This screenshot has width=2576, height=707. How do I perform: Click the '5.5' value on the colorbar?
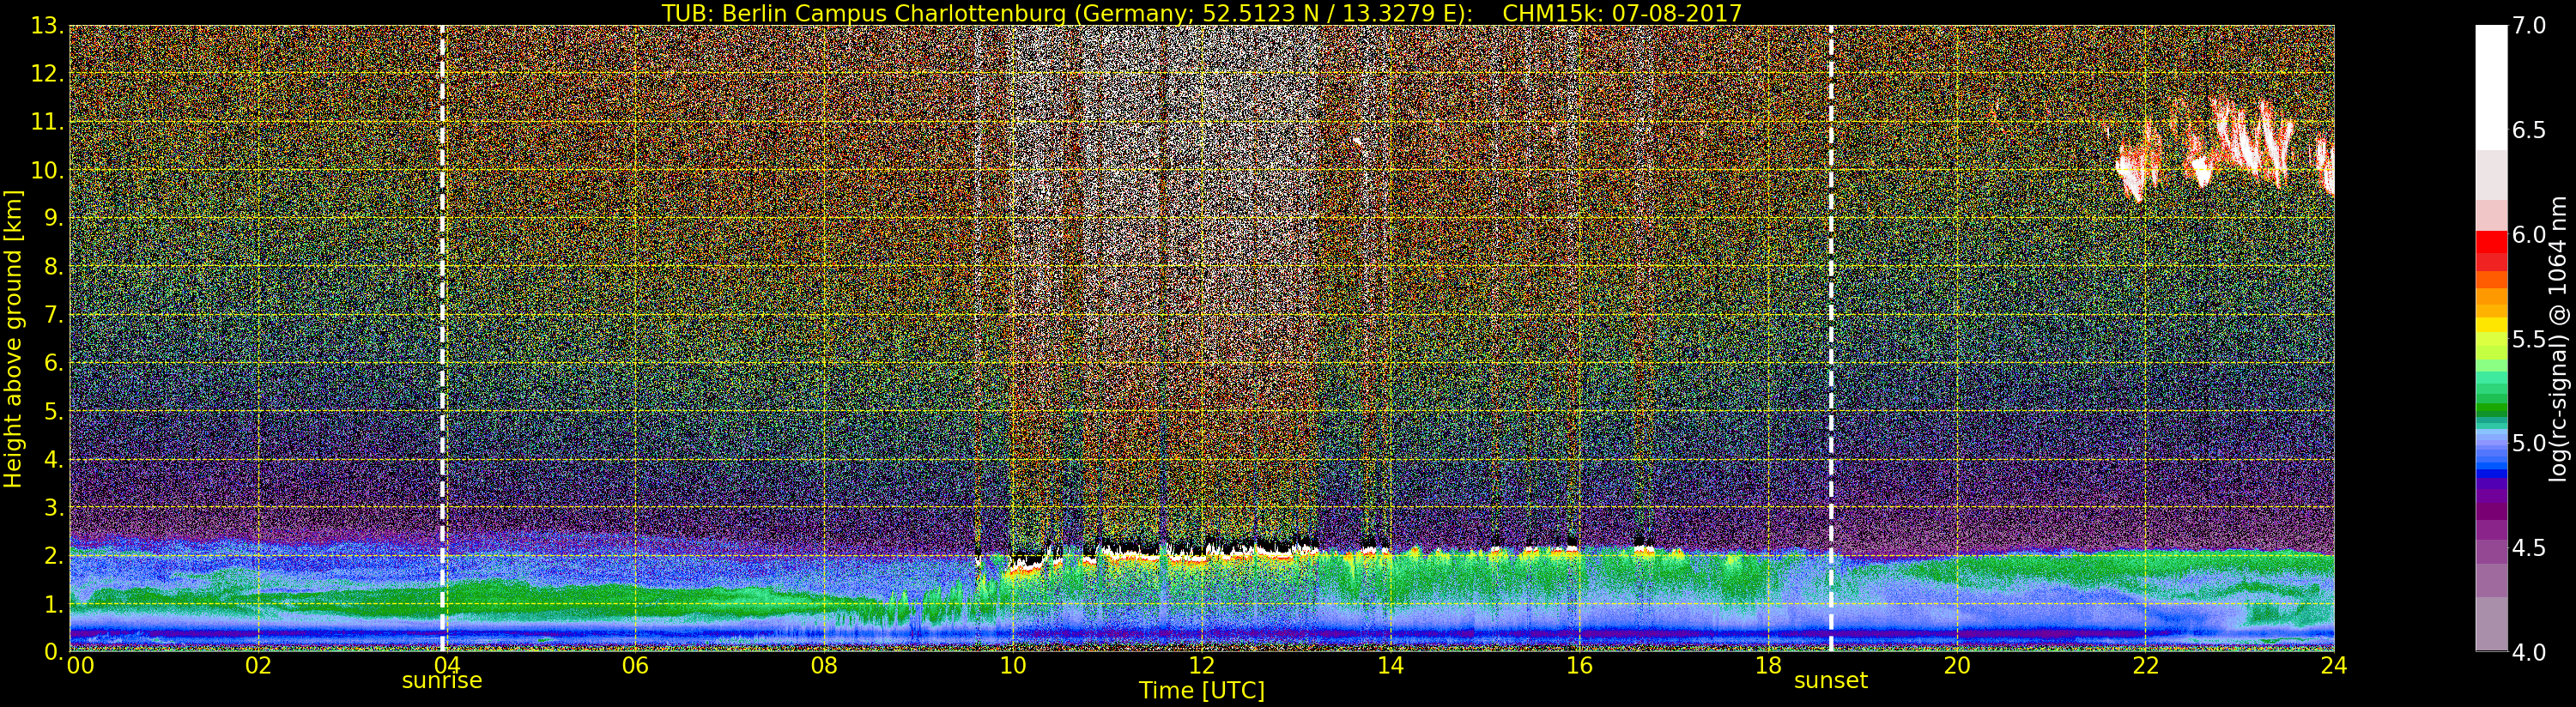2528,339
